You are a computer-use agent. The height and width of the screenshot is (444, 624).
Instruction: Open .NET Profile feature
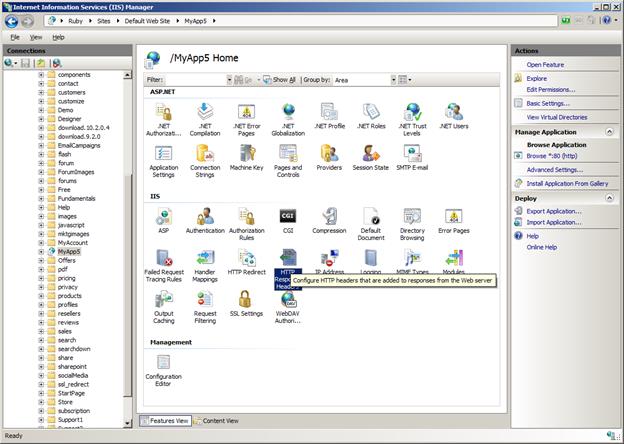tap(330, 116)
